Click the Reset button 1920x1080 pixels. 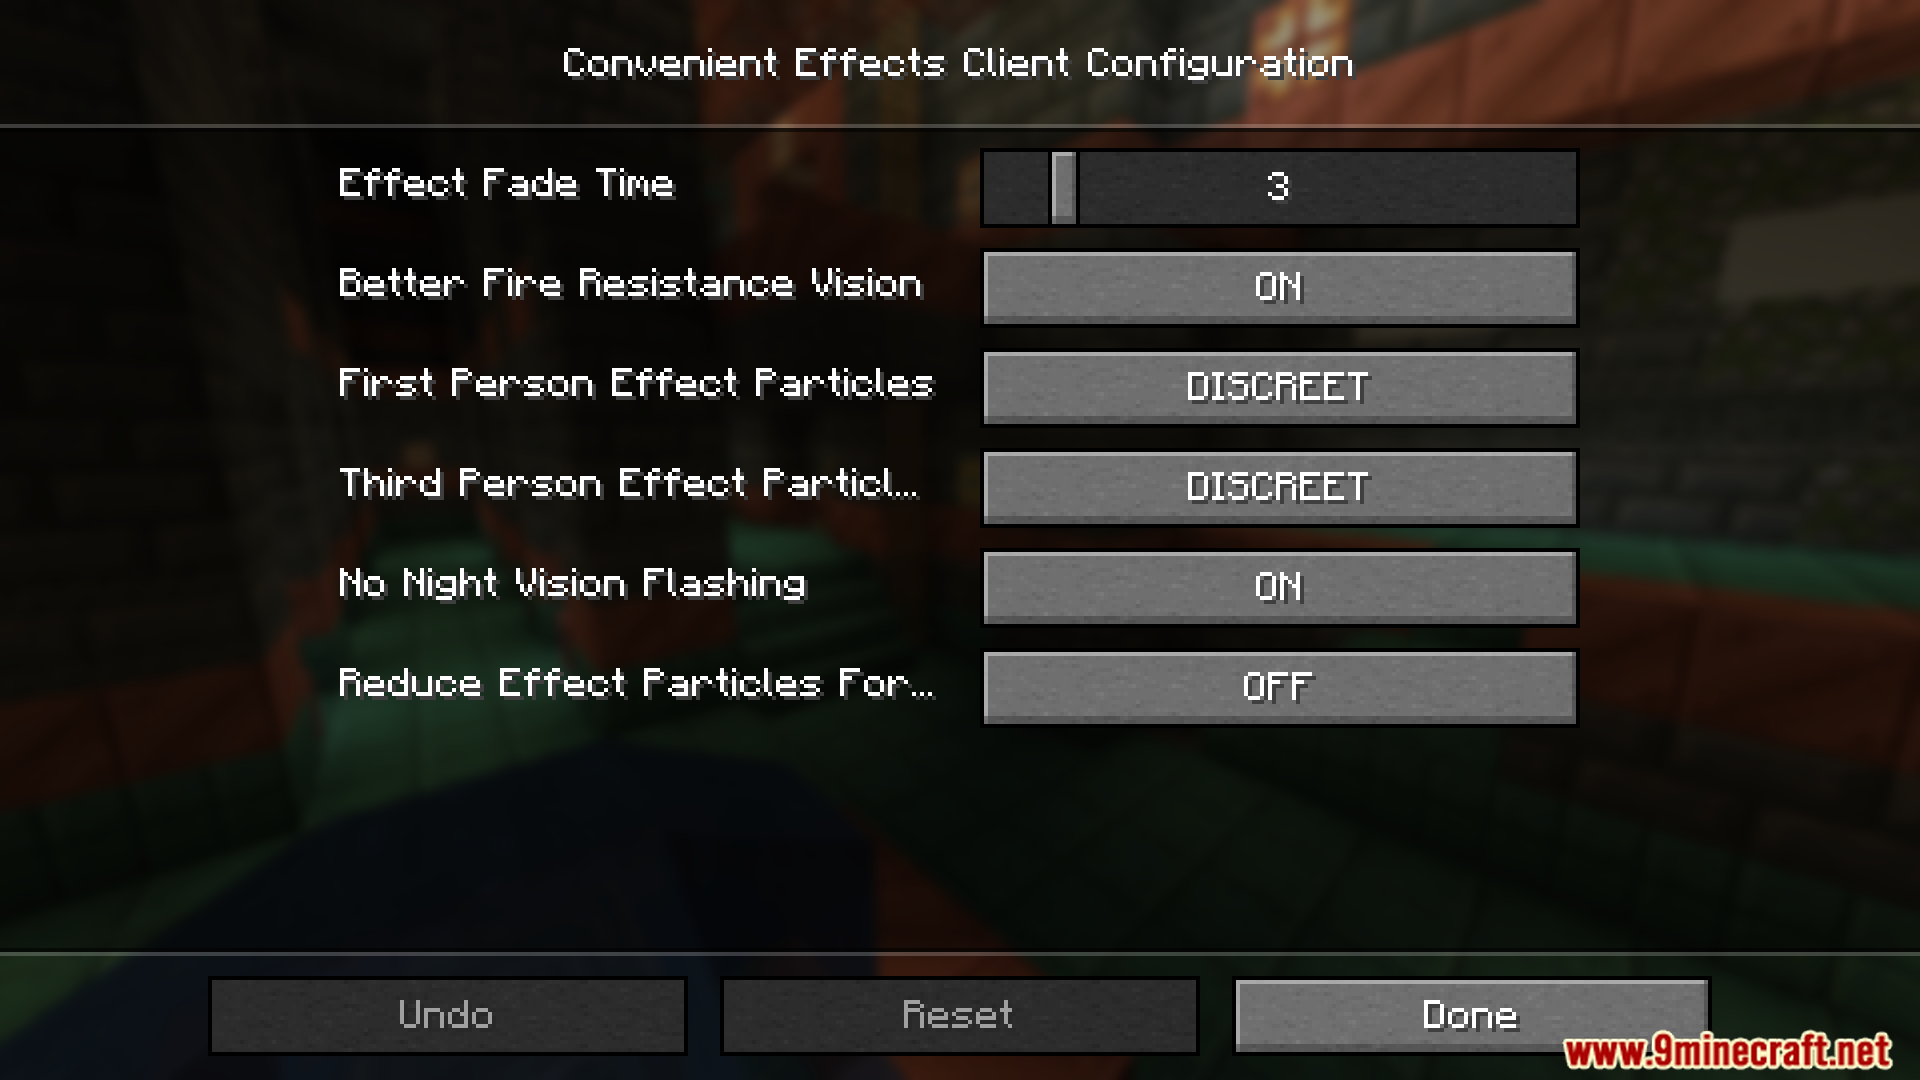point(959,1015)
